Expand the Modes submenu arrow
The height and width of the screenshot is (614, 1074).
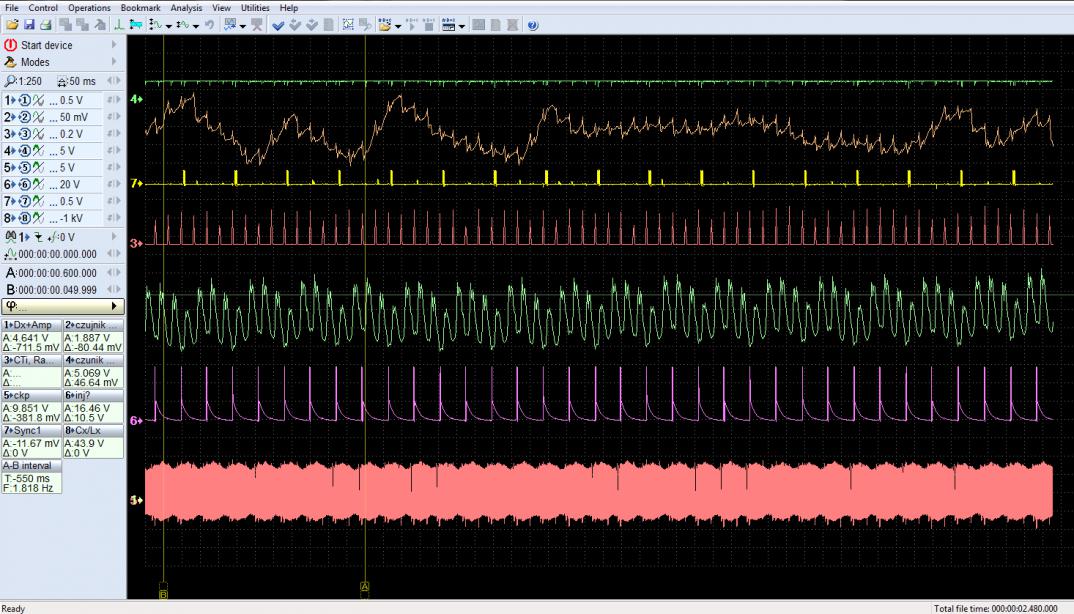point(113,62)
